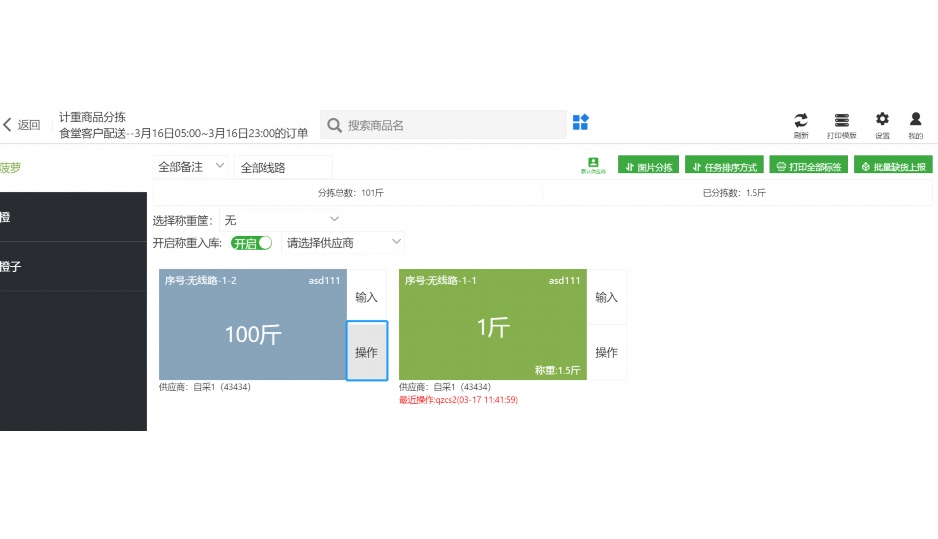Screen dimensions: 938x539
Task: Open the 请选择供应商 supplier dropdown
Action: coord(343,243)
